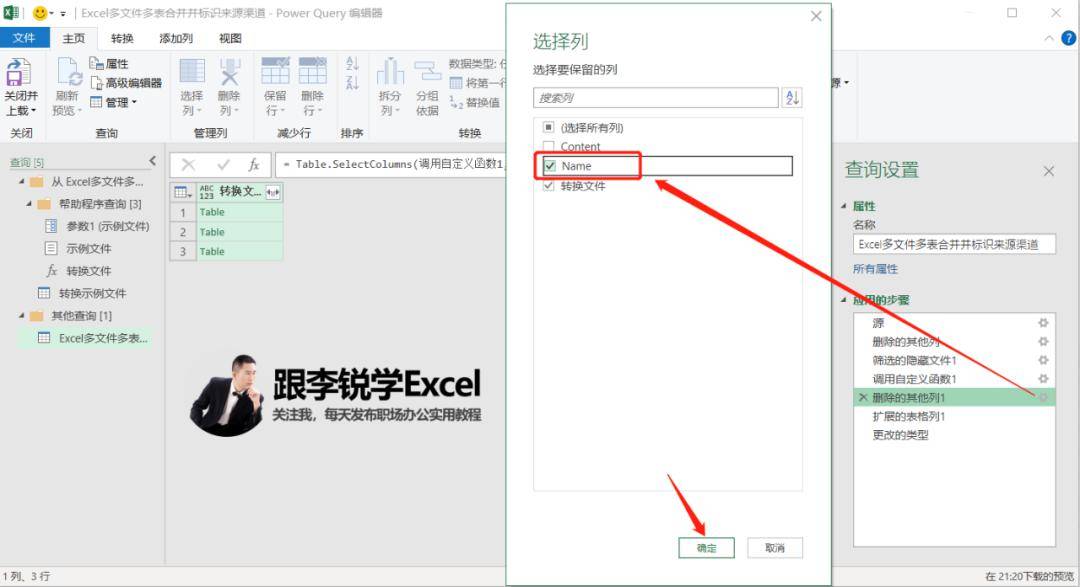The width and height of the screenshot is (1080, 587).
Task: Open the 所有属性 all properties link
Action: pos(875,269)
